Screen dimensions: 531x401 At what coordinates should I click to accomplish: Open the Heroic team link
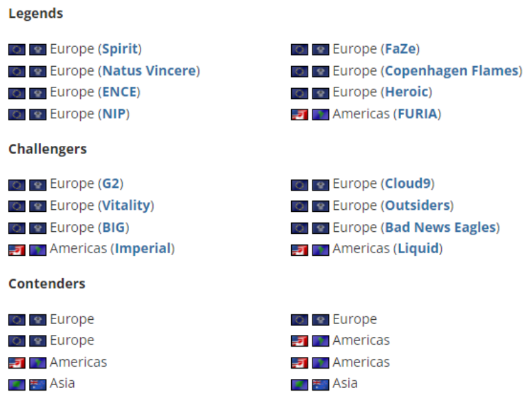click(x=407, y=92)
